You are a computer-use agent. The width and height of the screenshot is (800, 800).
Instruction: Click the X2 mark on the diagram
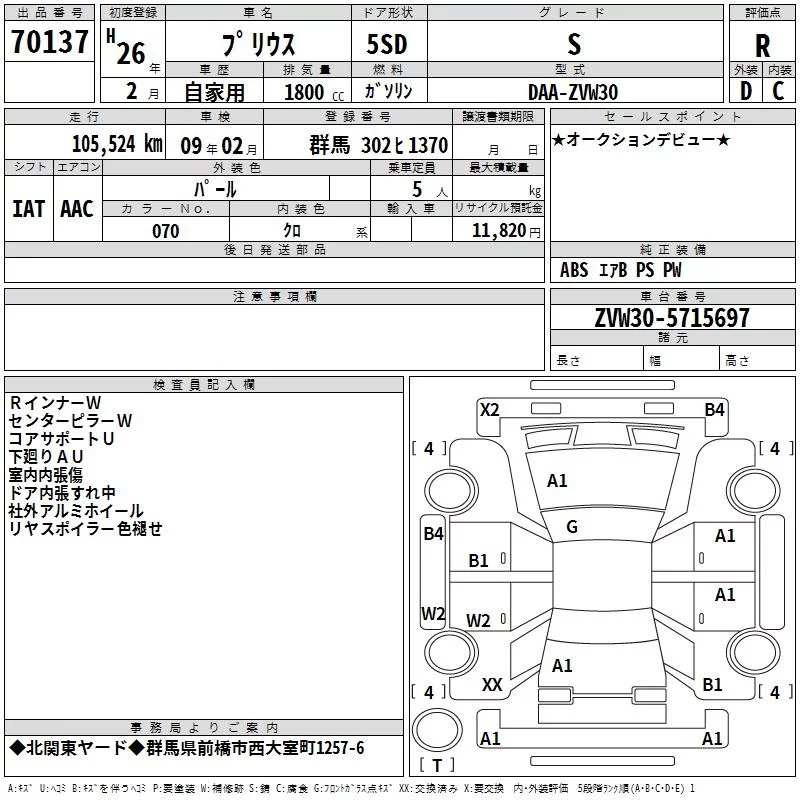(490, 410)
